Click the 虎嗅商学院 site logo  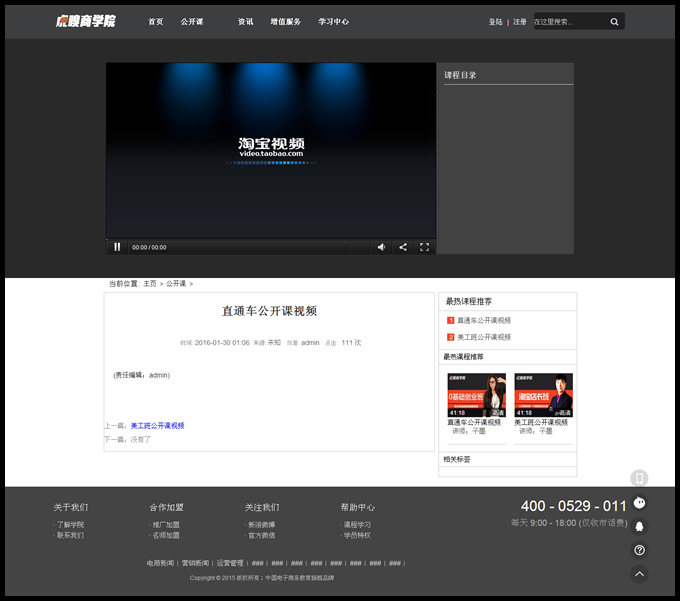(x=85, y=21)
